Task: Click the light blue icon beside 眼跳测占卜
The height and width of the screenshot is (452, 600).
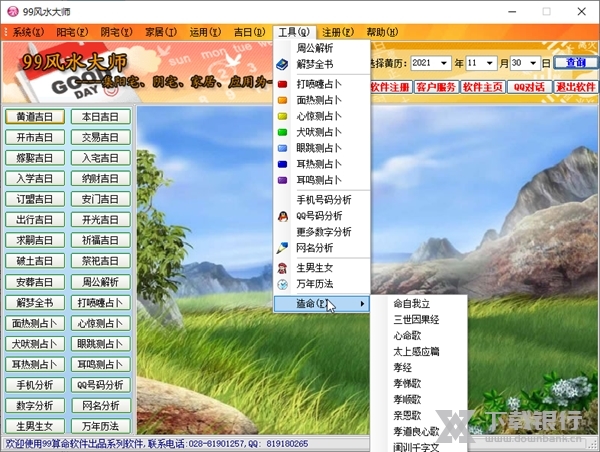Action: point(282,148)
